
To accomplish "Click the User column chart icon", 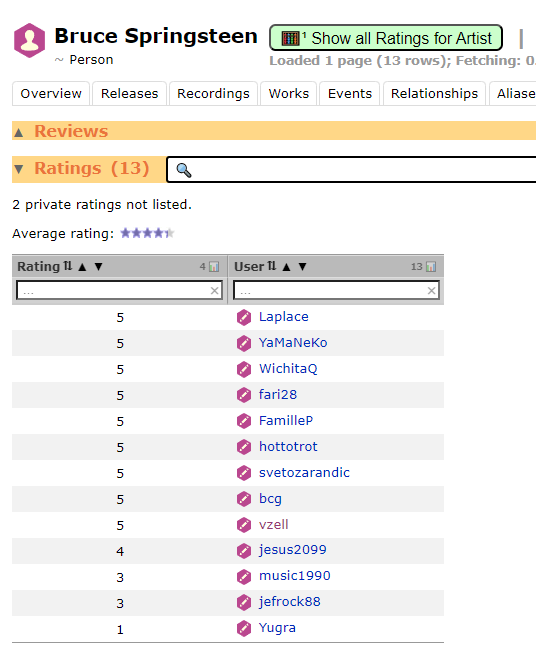I will point(431,266).
